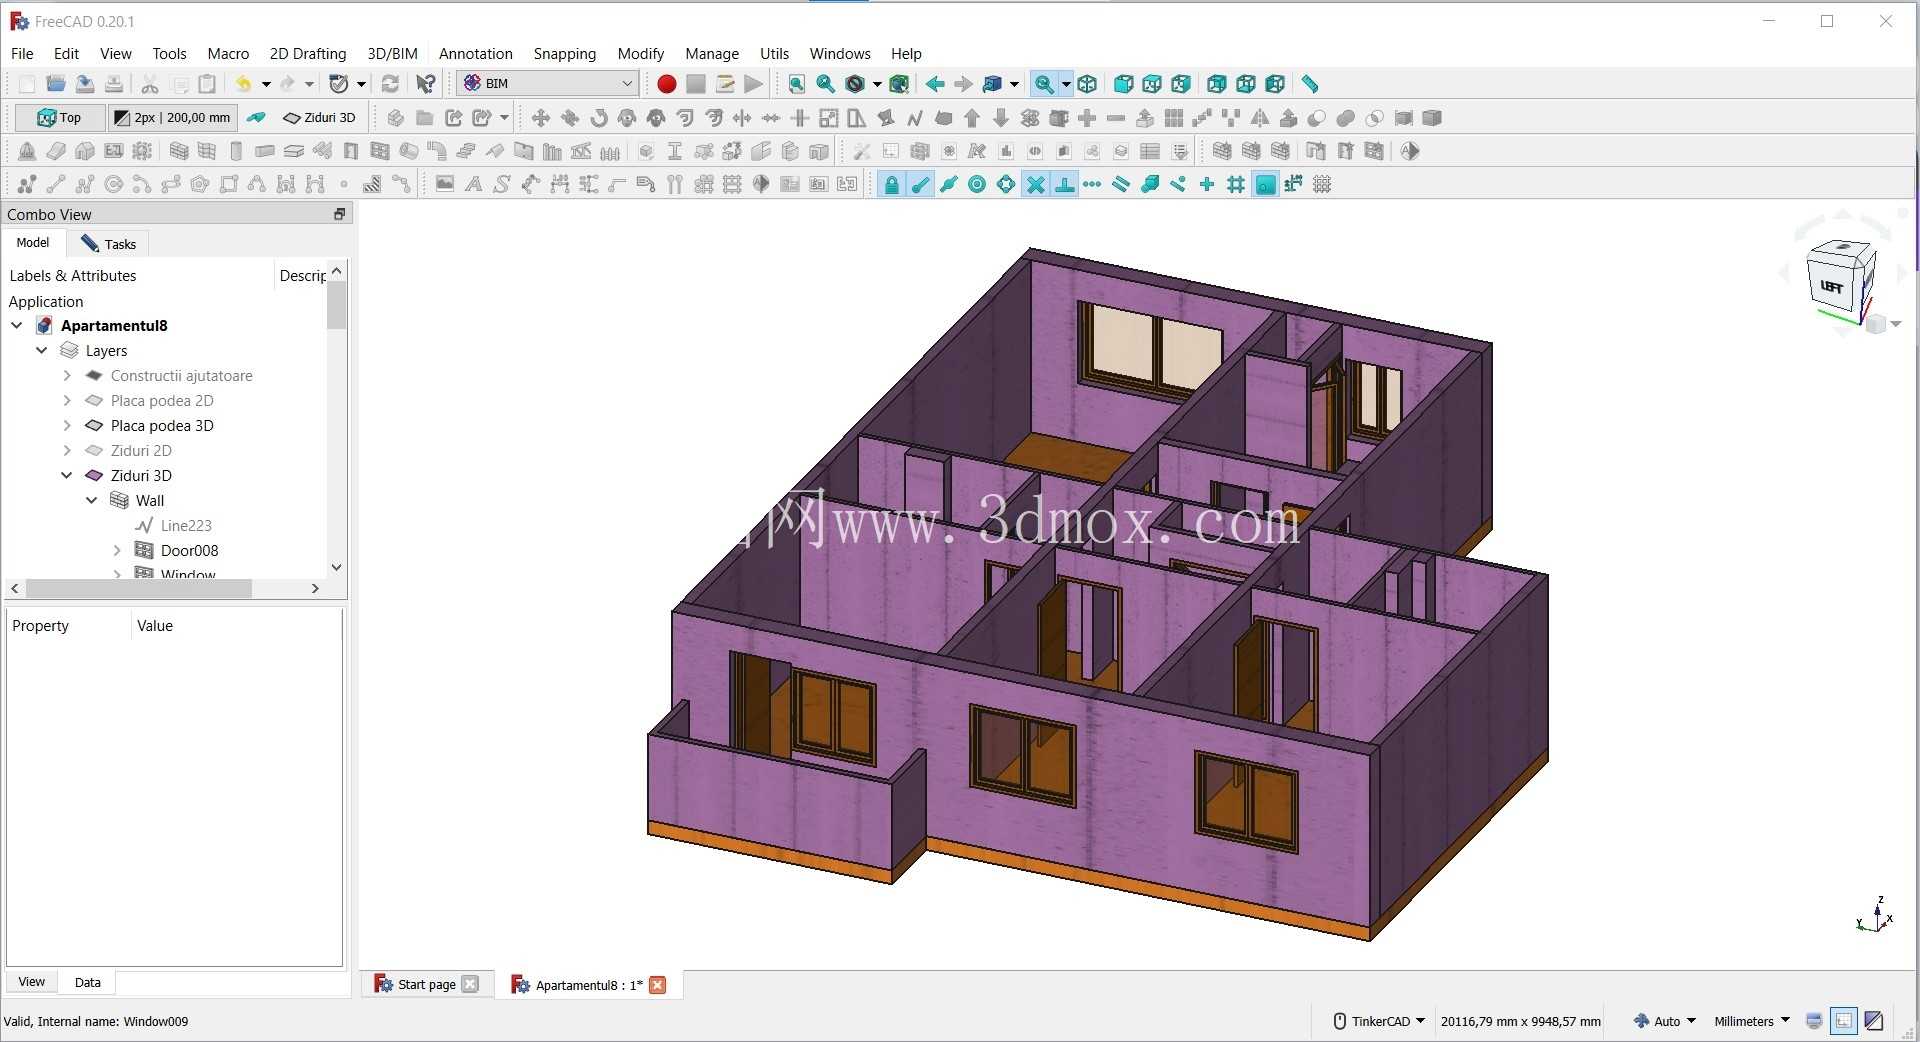Collapse the Ziduri 3D layer
The height and width of the screenshot is (1042, 1920).
point(67,476)
